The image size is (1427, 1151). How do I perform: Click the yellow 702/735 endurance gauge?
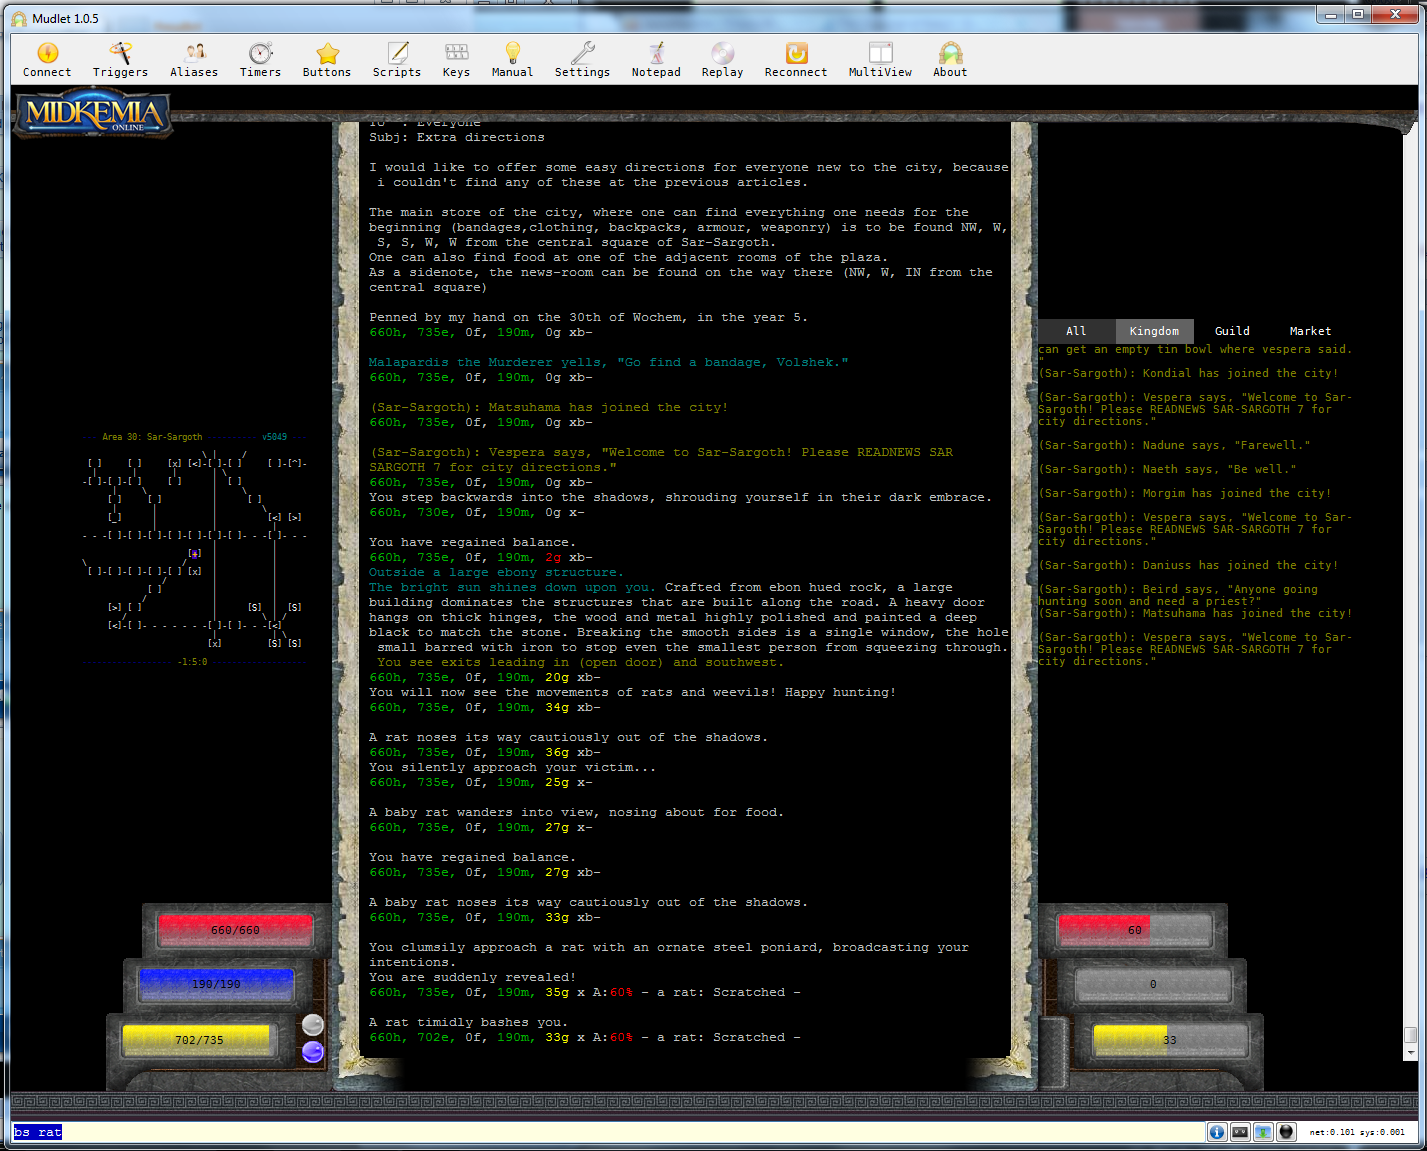(x=199, y=1040)
